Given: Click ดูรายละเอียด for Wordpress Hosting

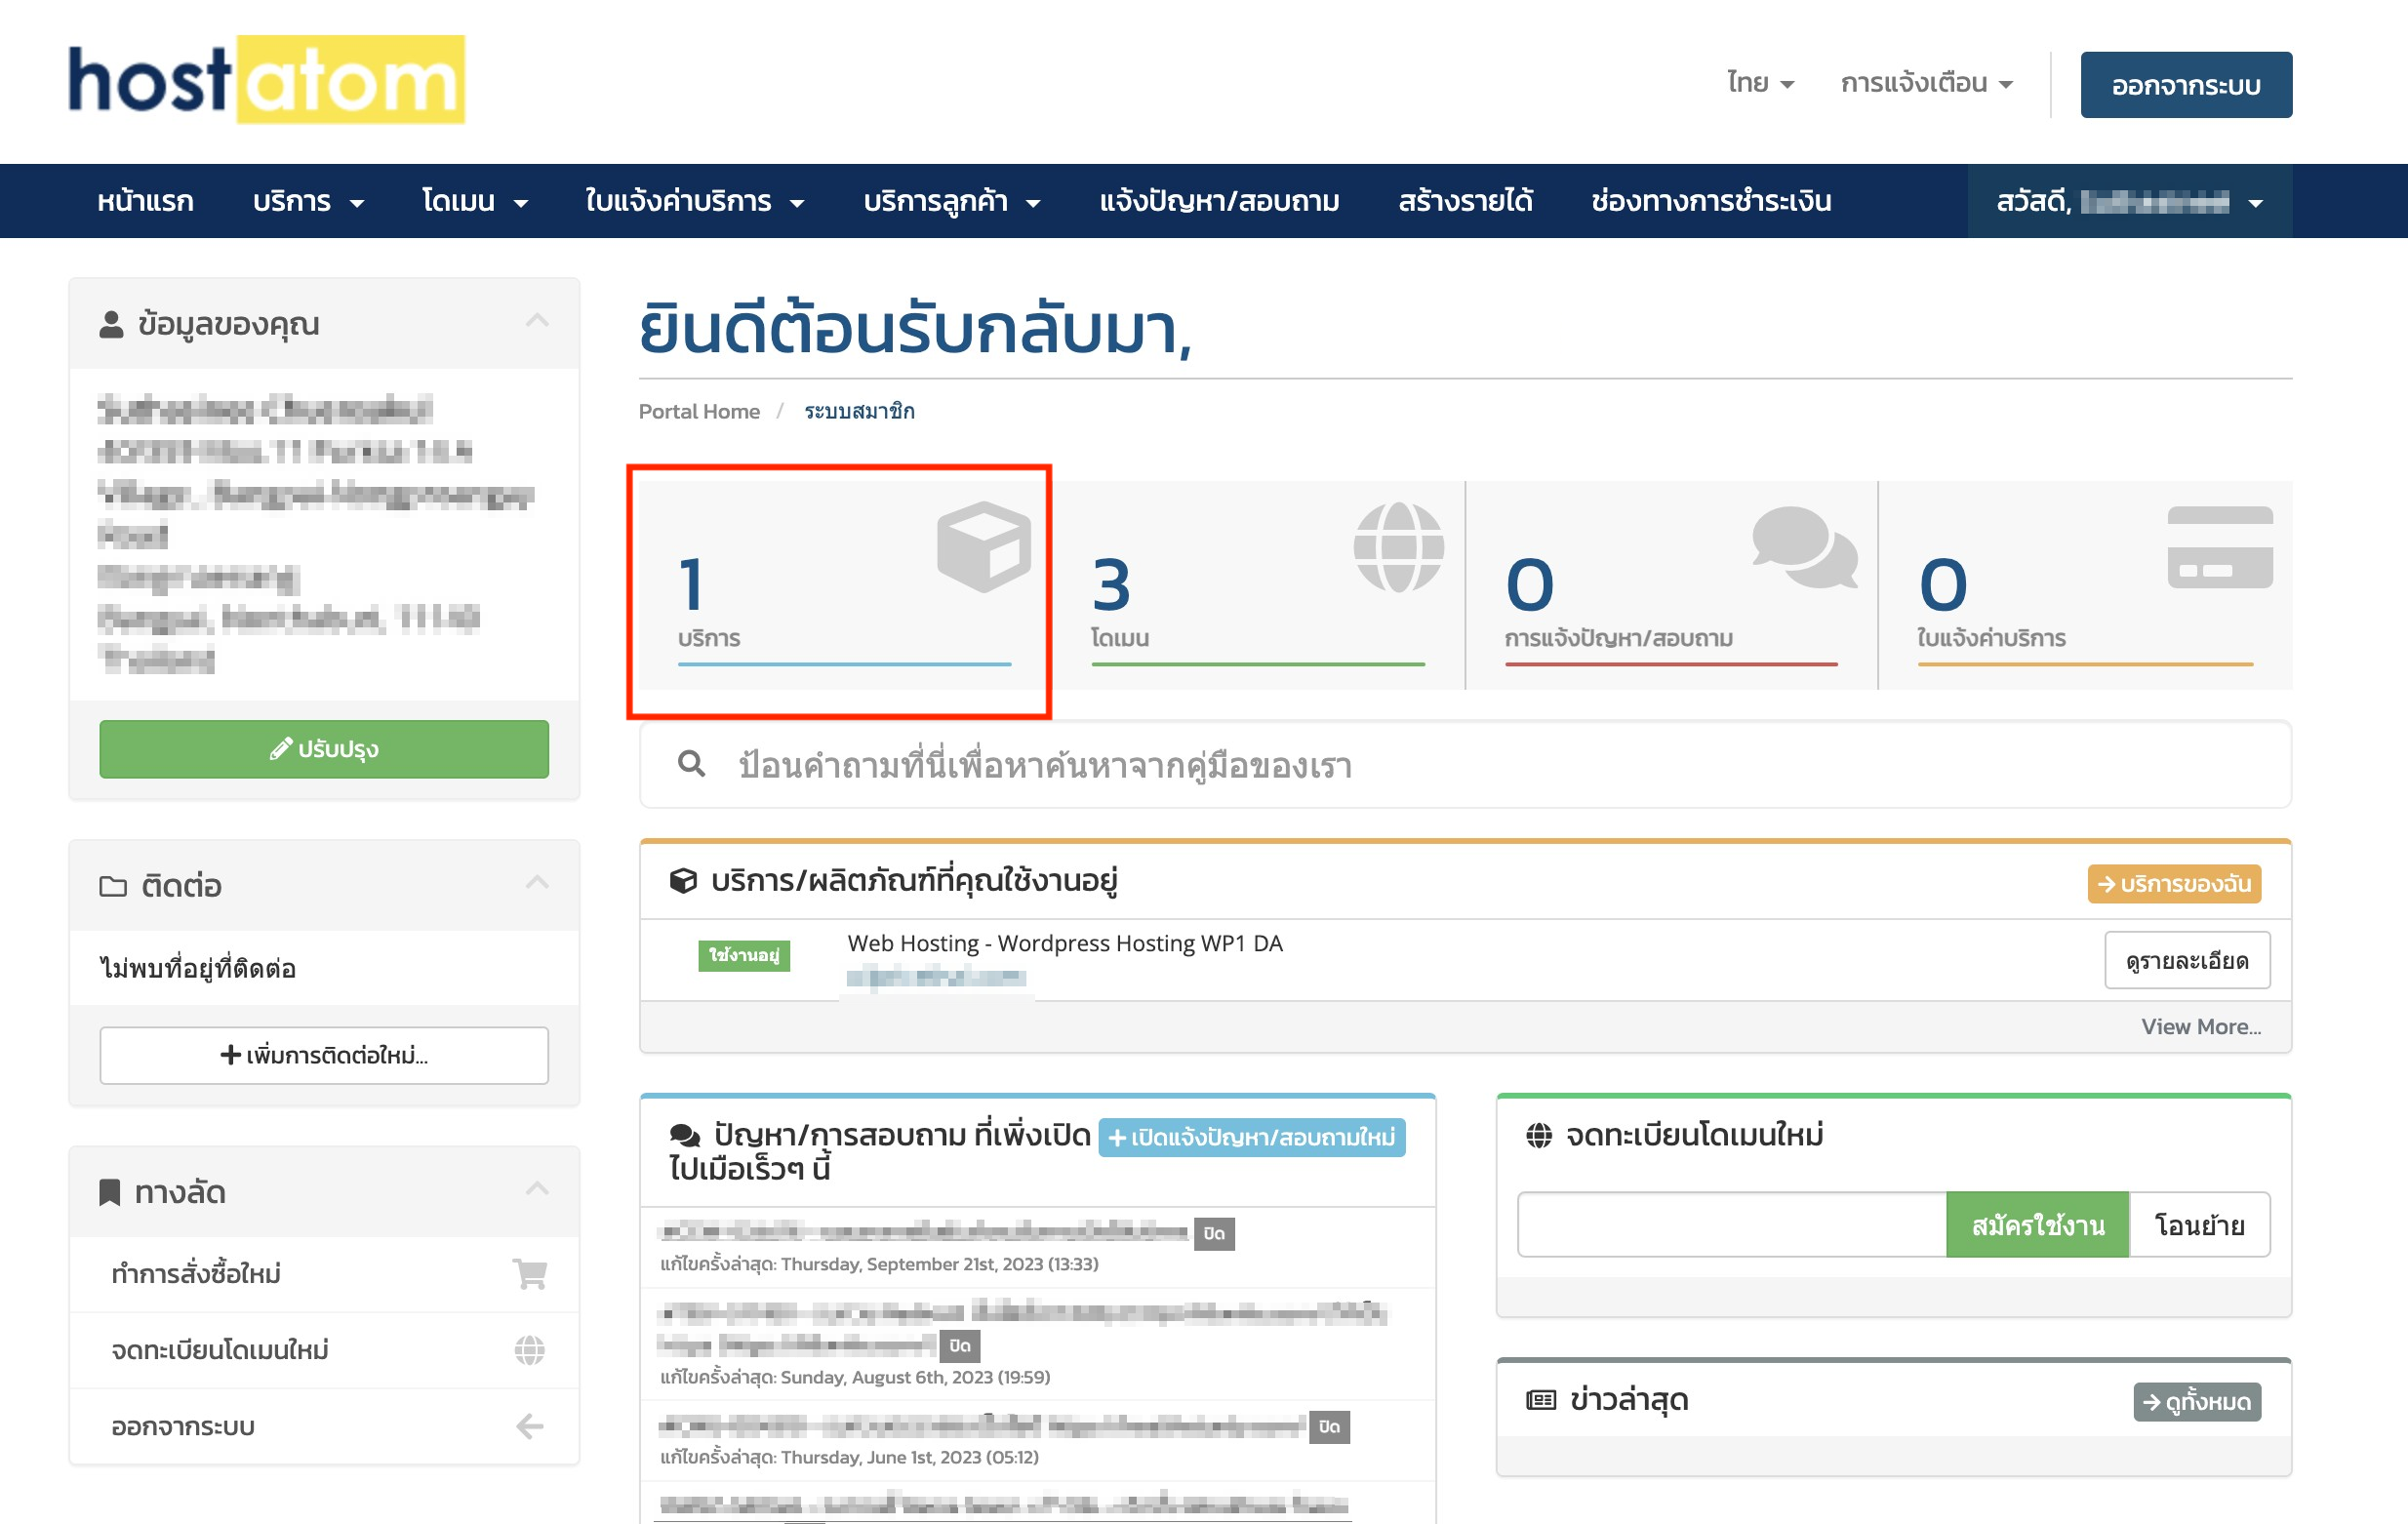Looking at the screenshot, I should (2187, 960).
